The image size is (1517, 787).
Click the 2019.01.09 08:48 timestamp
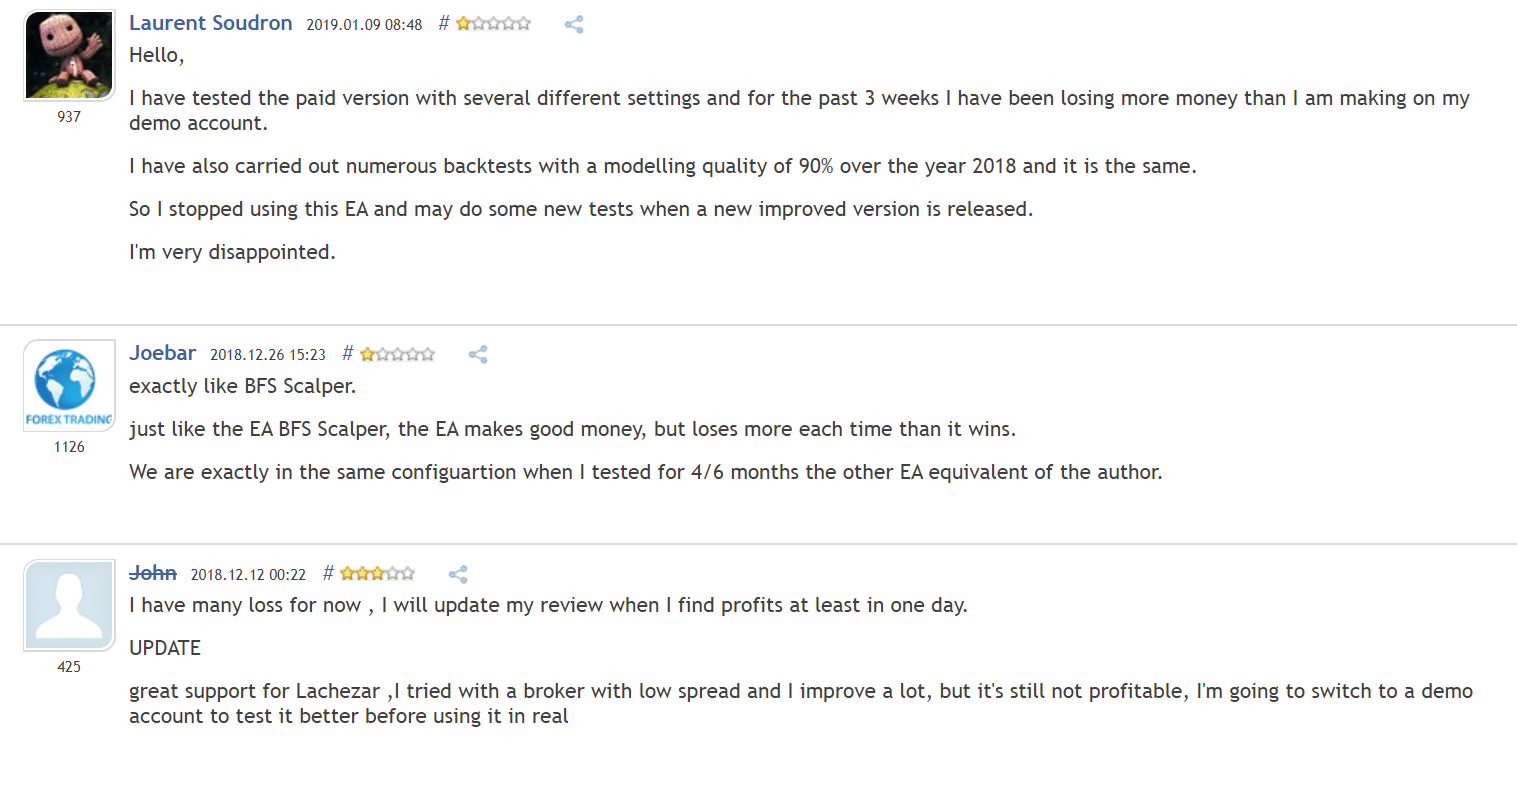(364, 25)
